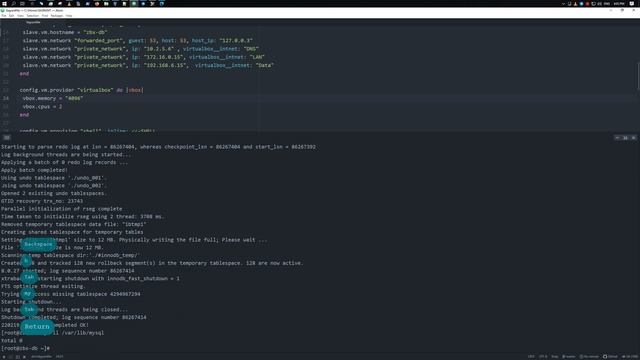Screen dimensions: 640x360
Task: Open the Windows Start menu
Action: pos(4,3)
